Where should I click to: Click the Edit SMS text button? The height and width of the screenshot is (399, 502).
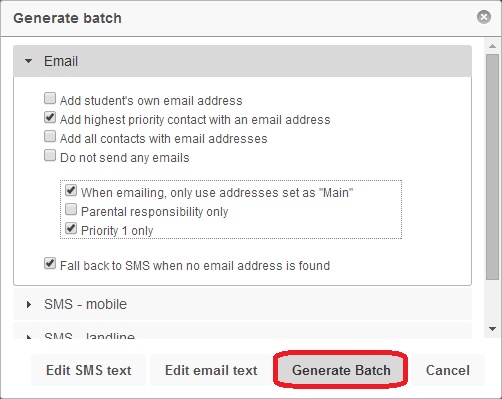click(x=89, y=370)
